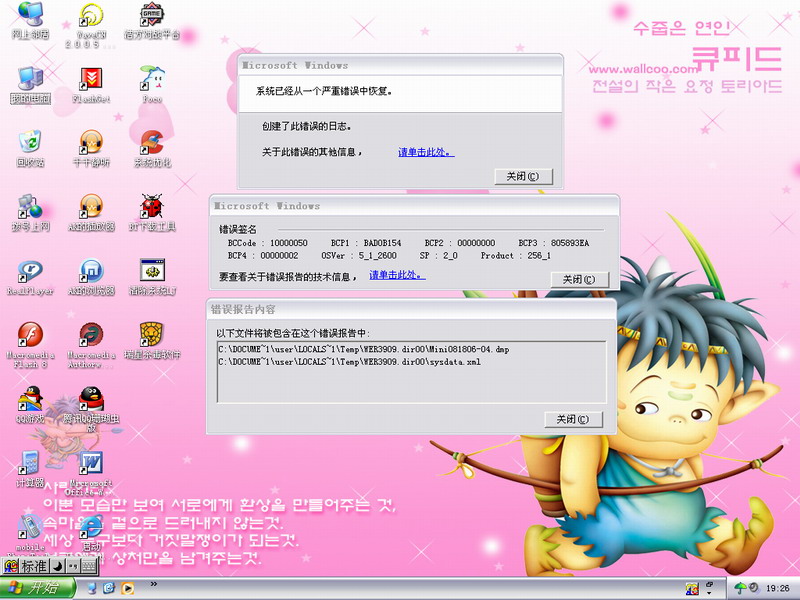The height and width of the screenshot is (600, 800).
Task: Launch the 千千静听 music player shortcut
Action: click(91, 149)
